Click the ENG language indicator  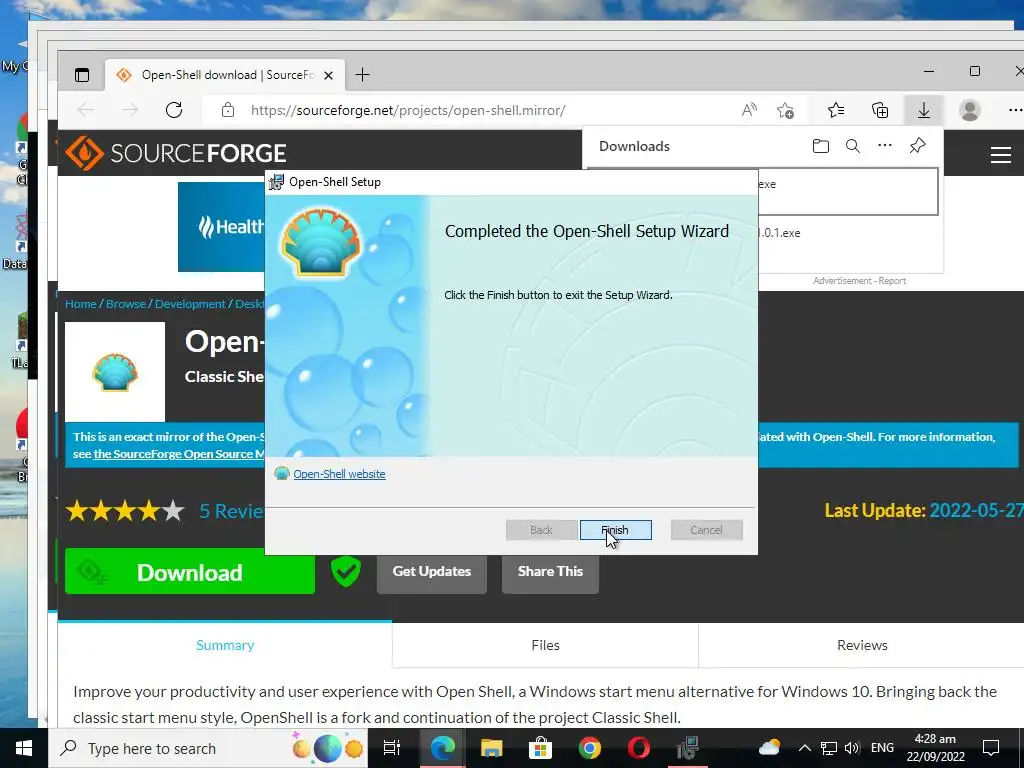click(x=882, y=748)
